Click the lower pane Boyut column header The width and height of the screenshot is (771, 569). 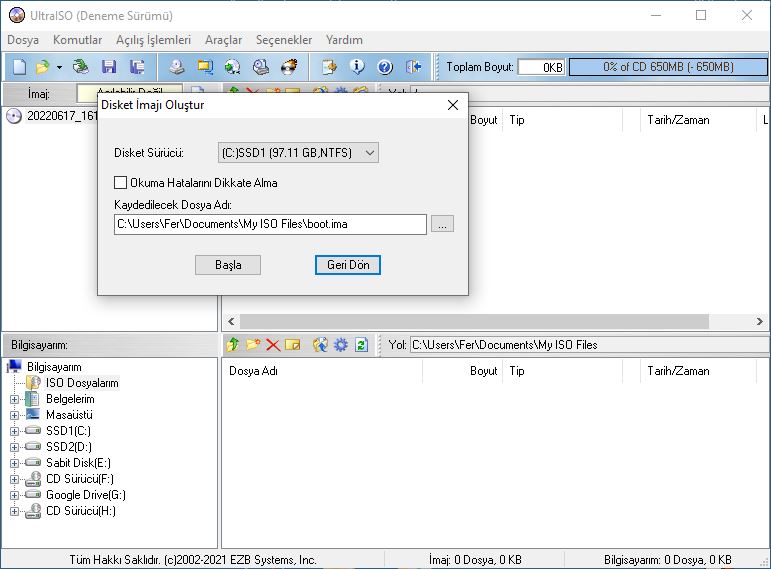point(462,371)
